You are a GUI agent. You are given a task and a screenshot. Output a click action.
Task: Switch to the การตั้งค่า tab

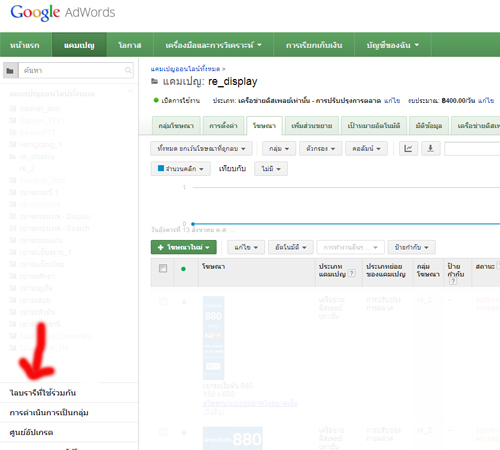(x=223, y=126)
